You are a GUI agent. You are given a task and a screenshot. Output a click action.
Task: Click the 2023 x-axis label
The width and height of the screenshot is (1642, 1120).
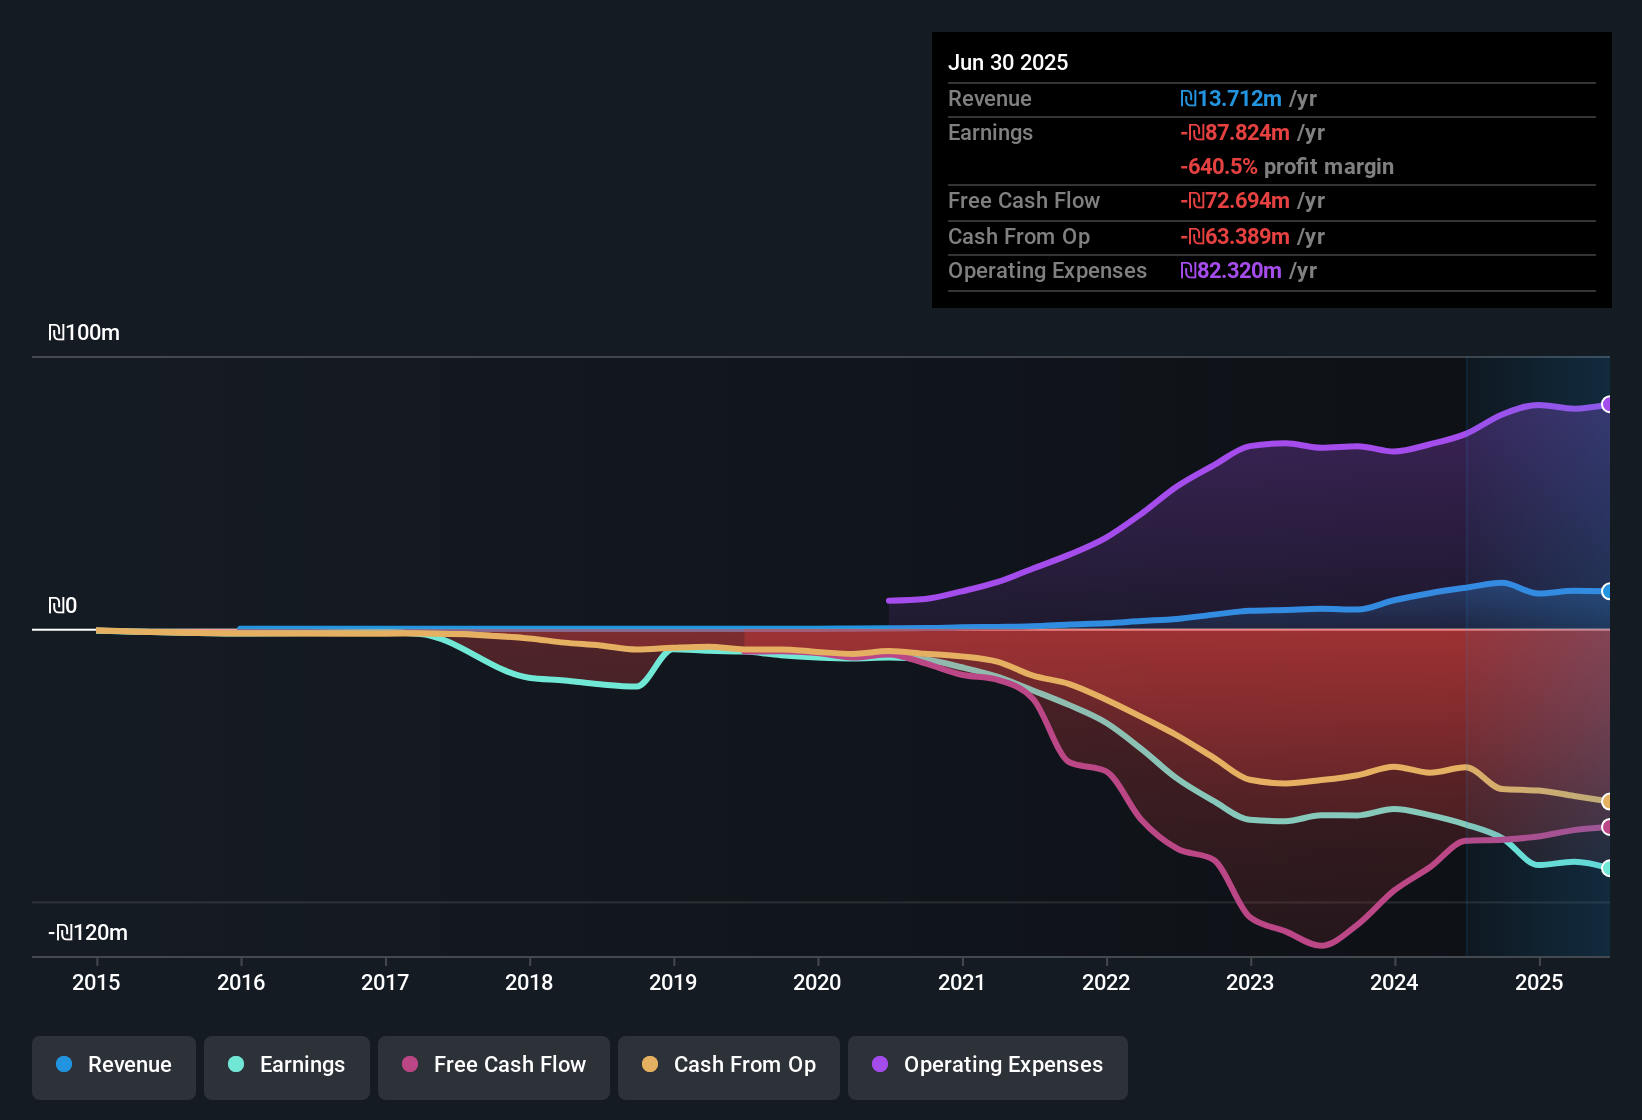pyautogui.click(x=1250, y=982)
